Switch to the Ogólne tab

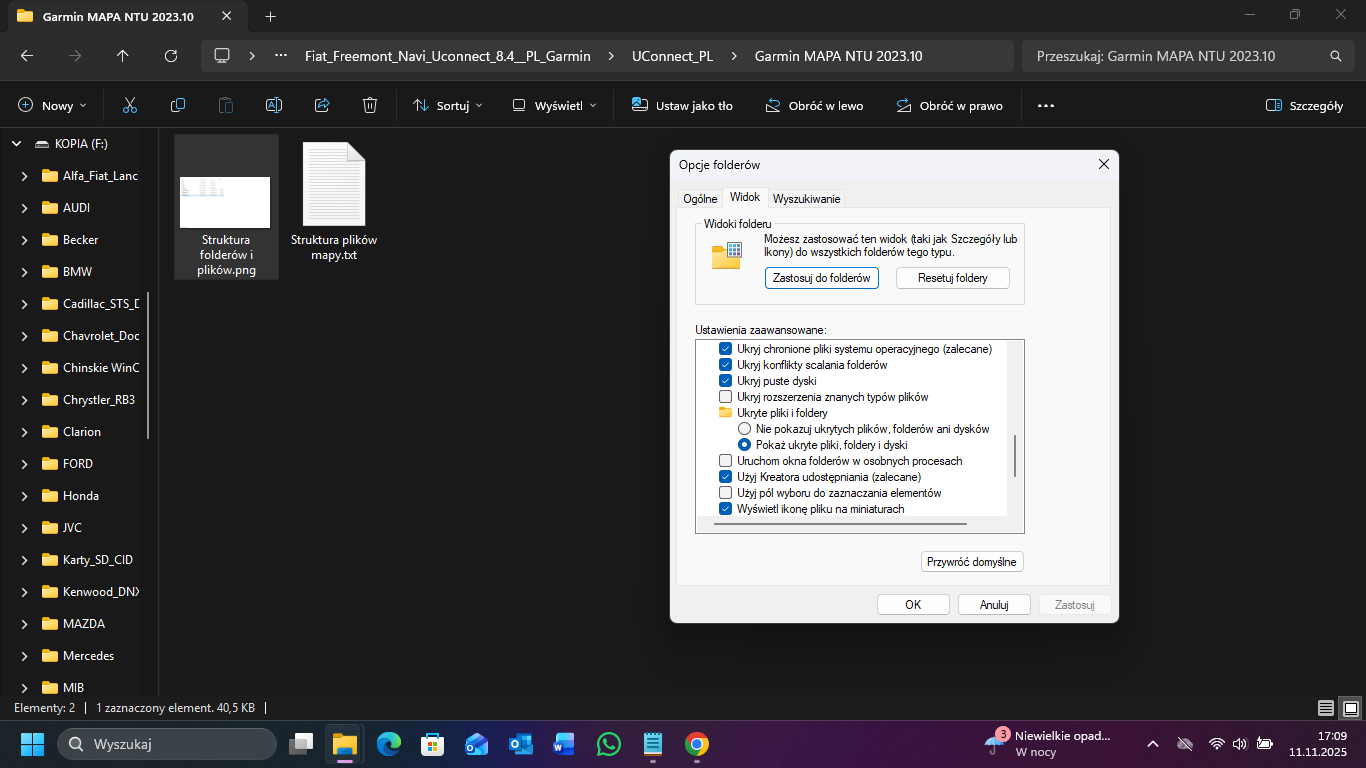(700, 199)
